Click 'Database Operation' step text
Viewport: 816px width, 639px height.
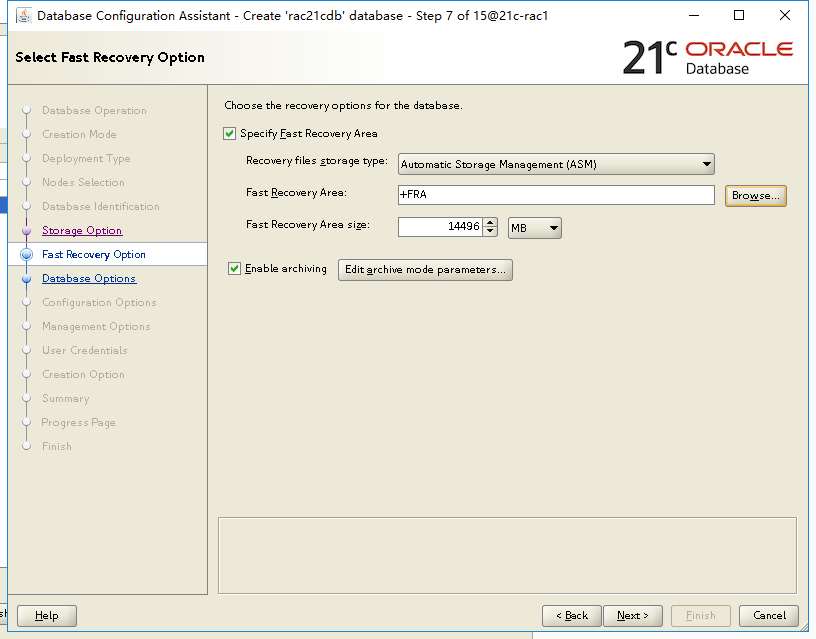(x=94, y=110)
